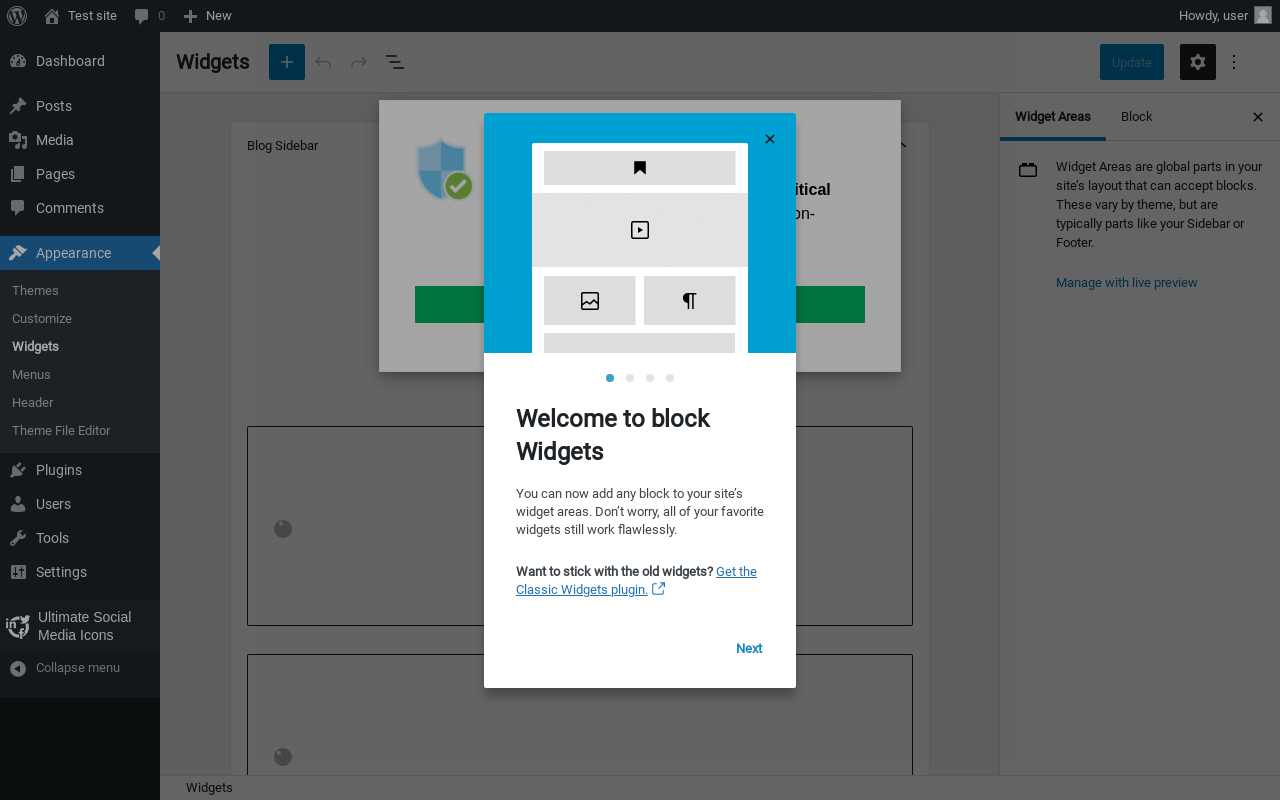
Task: Open the Plugins menu
Action: pyautogui.click(x=80, y=470)
